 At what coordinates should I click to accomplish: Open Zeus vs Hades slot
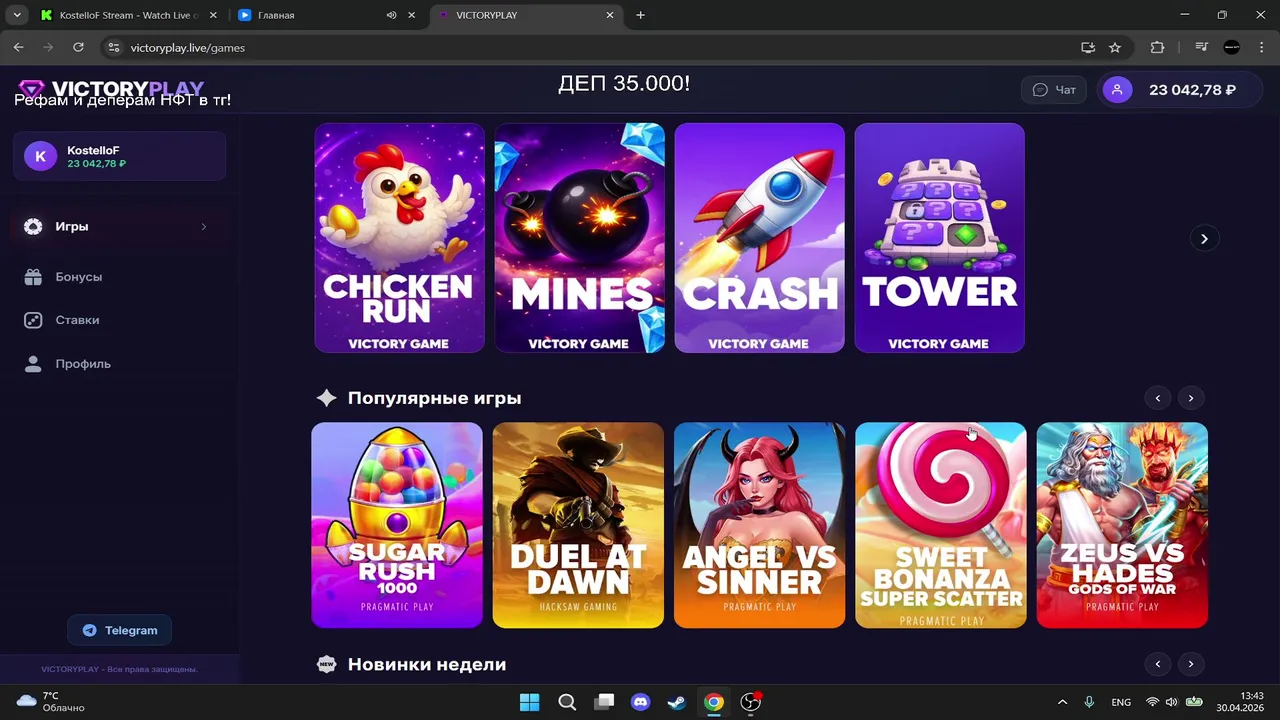(1122, 525)
